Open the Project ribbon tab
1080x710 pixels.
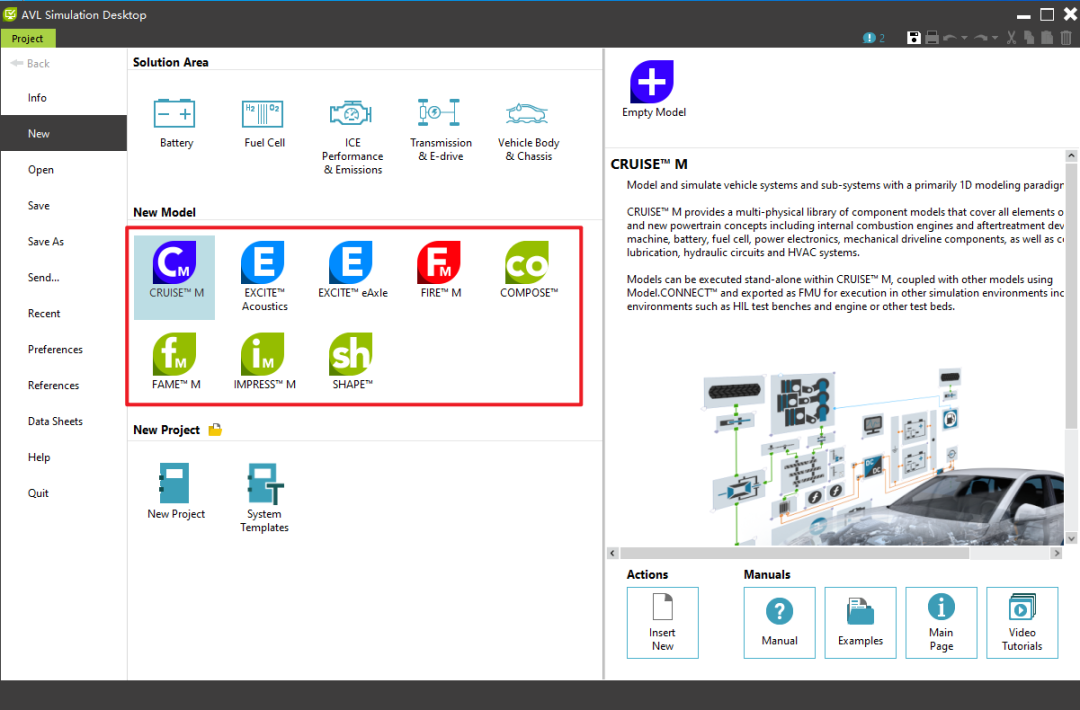pyautogui.click(x=28, y=39)
